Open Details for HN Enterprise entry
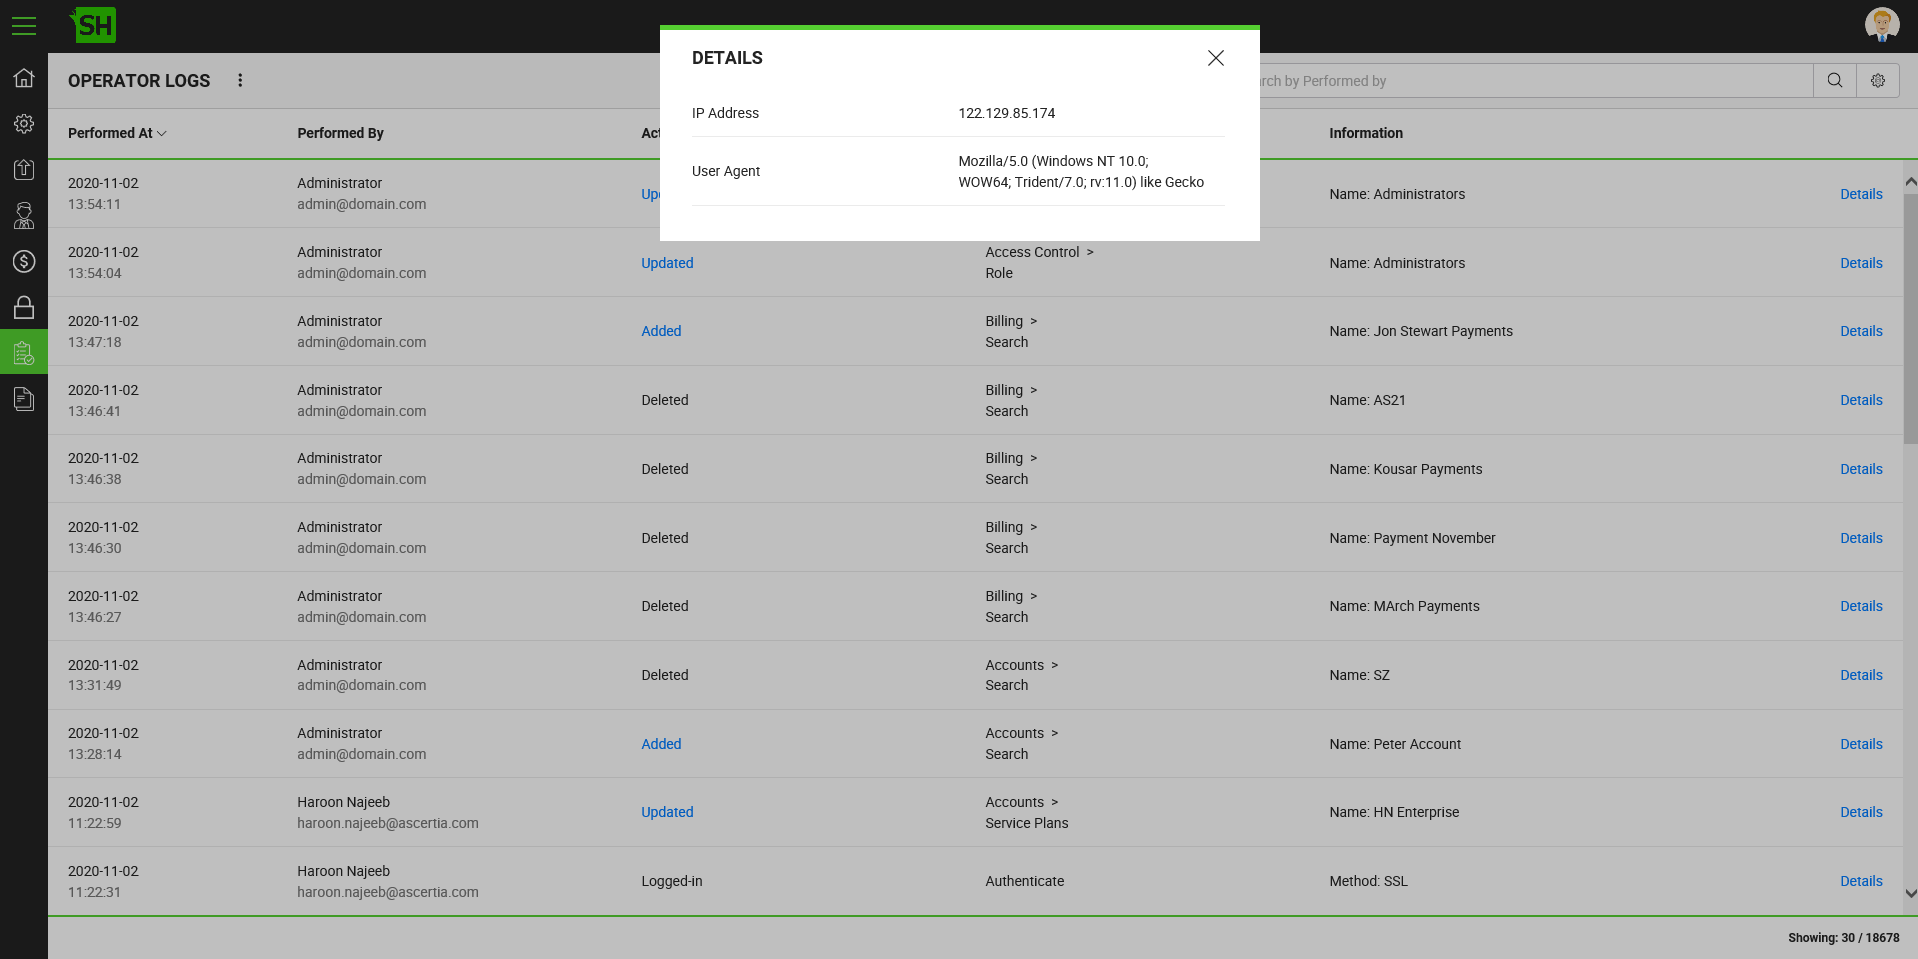This screenshot has height=959, width=1918. click(x=1861, y=812)
